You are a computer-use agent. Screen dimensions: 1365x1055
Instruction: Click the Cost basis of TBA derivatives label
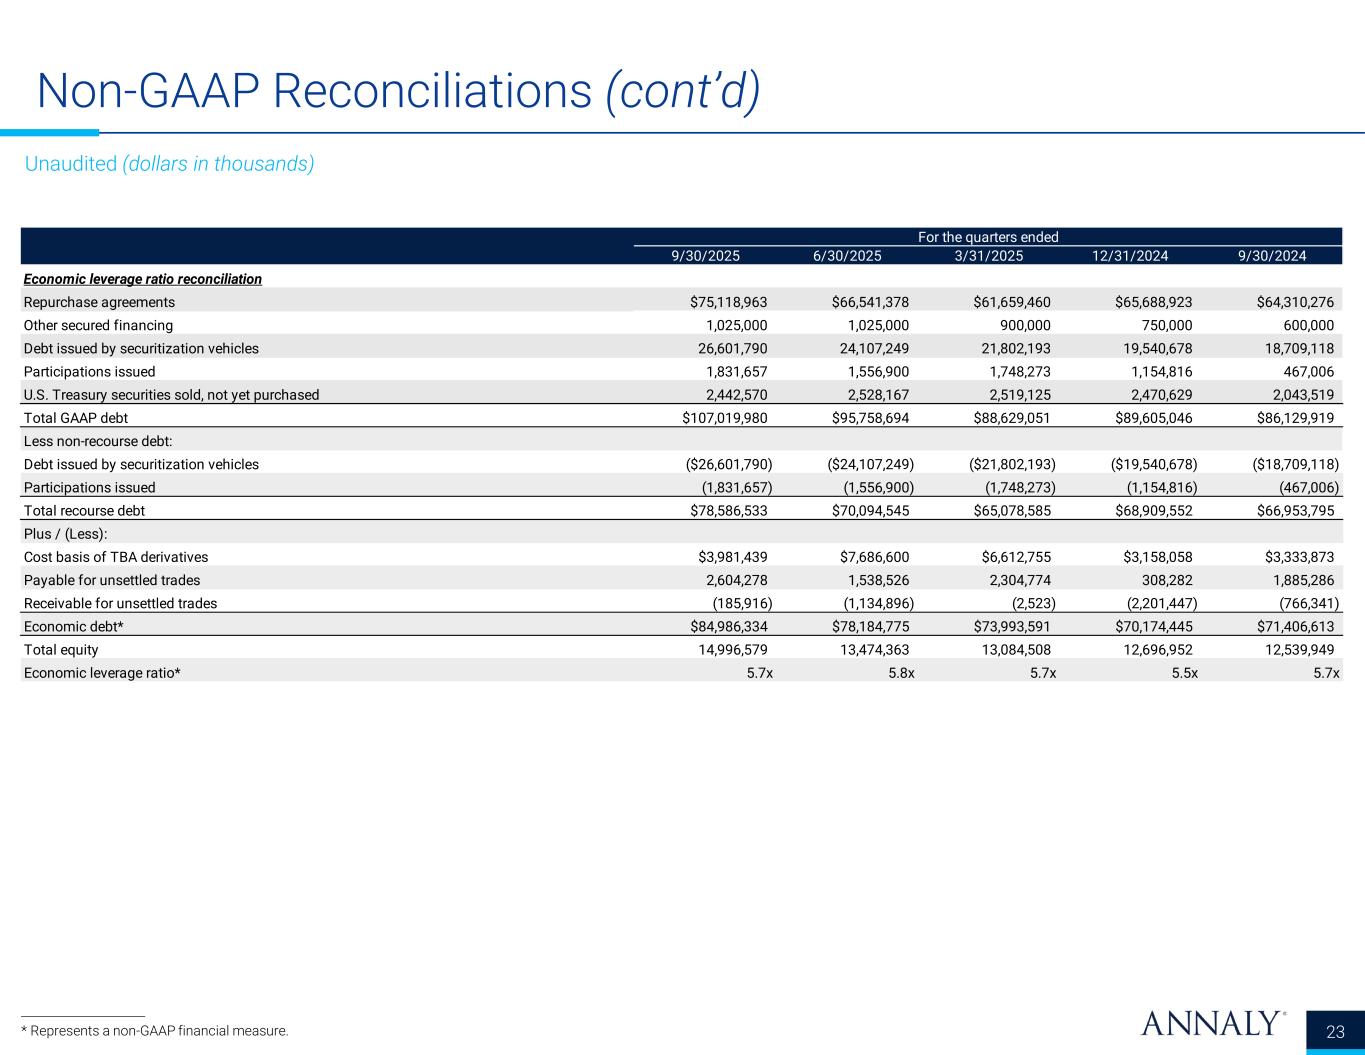click(x=116, y=557)
